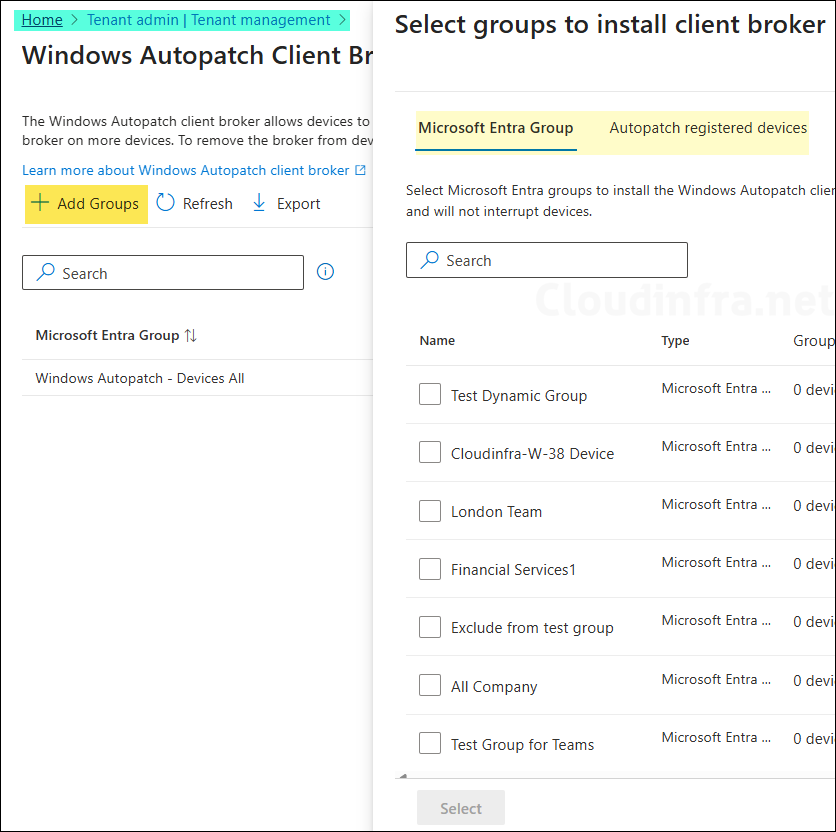Open the Microsoft Entra Group tab
This screenshot has height=832, width=836.
click(x=496, y=128)
